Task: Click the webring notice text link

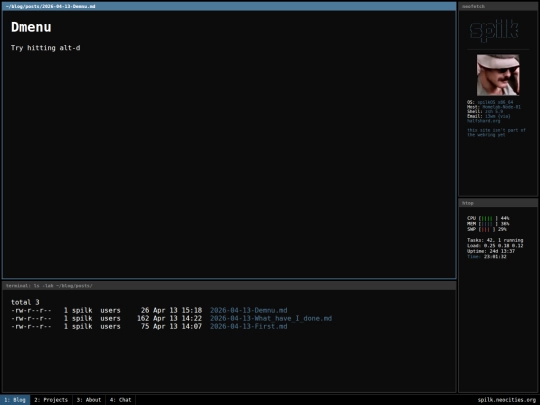Action: point(496,133)
